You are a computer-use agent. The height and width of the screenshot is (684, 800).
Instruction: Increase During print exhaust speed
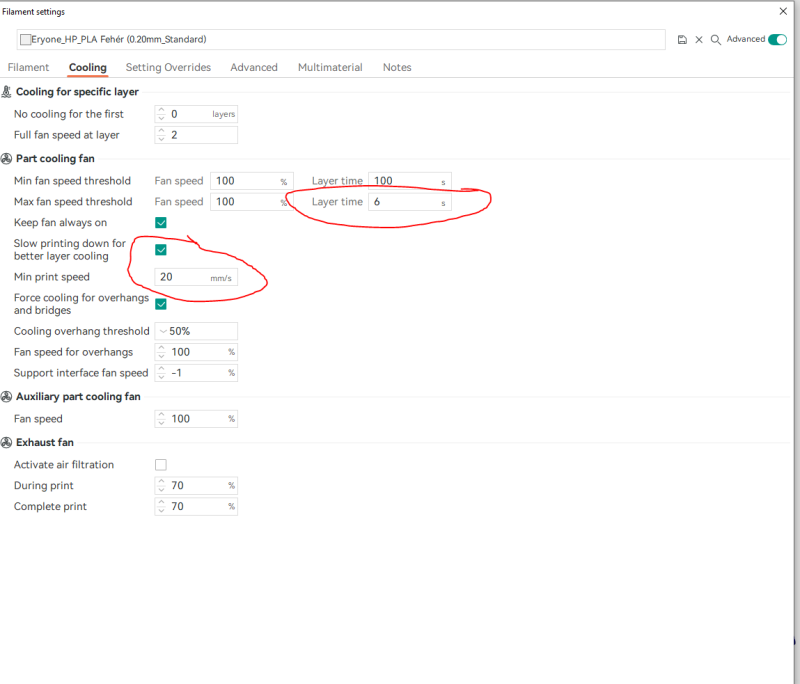tap(161, 482)
